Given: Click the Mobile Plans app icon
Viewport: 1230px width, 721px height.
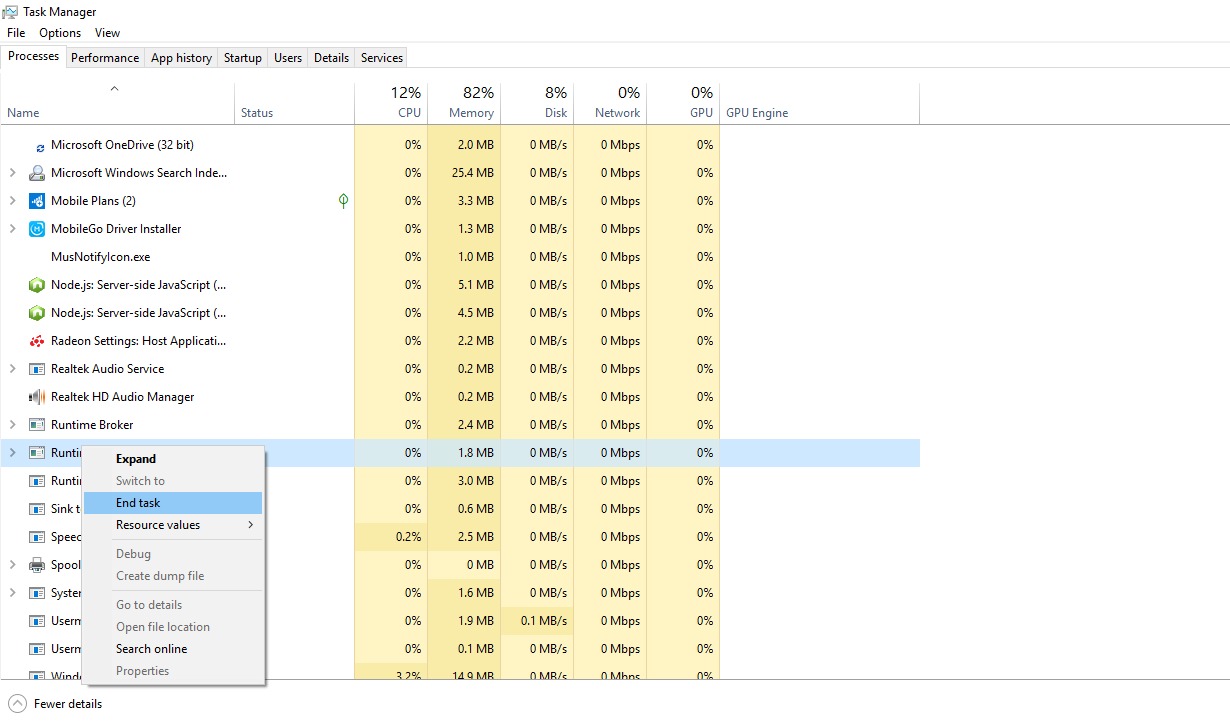Looking at the screenshot, I should 37,201.
